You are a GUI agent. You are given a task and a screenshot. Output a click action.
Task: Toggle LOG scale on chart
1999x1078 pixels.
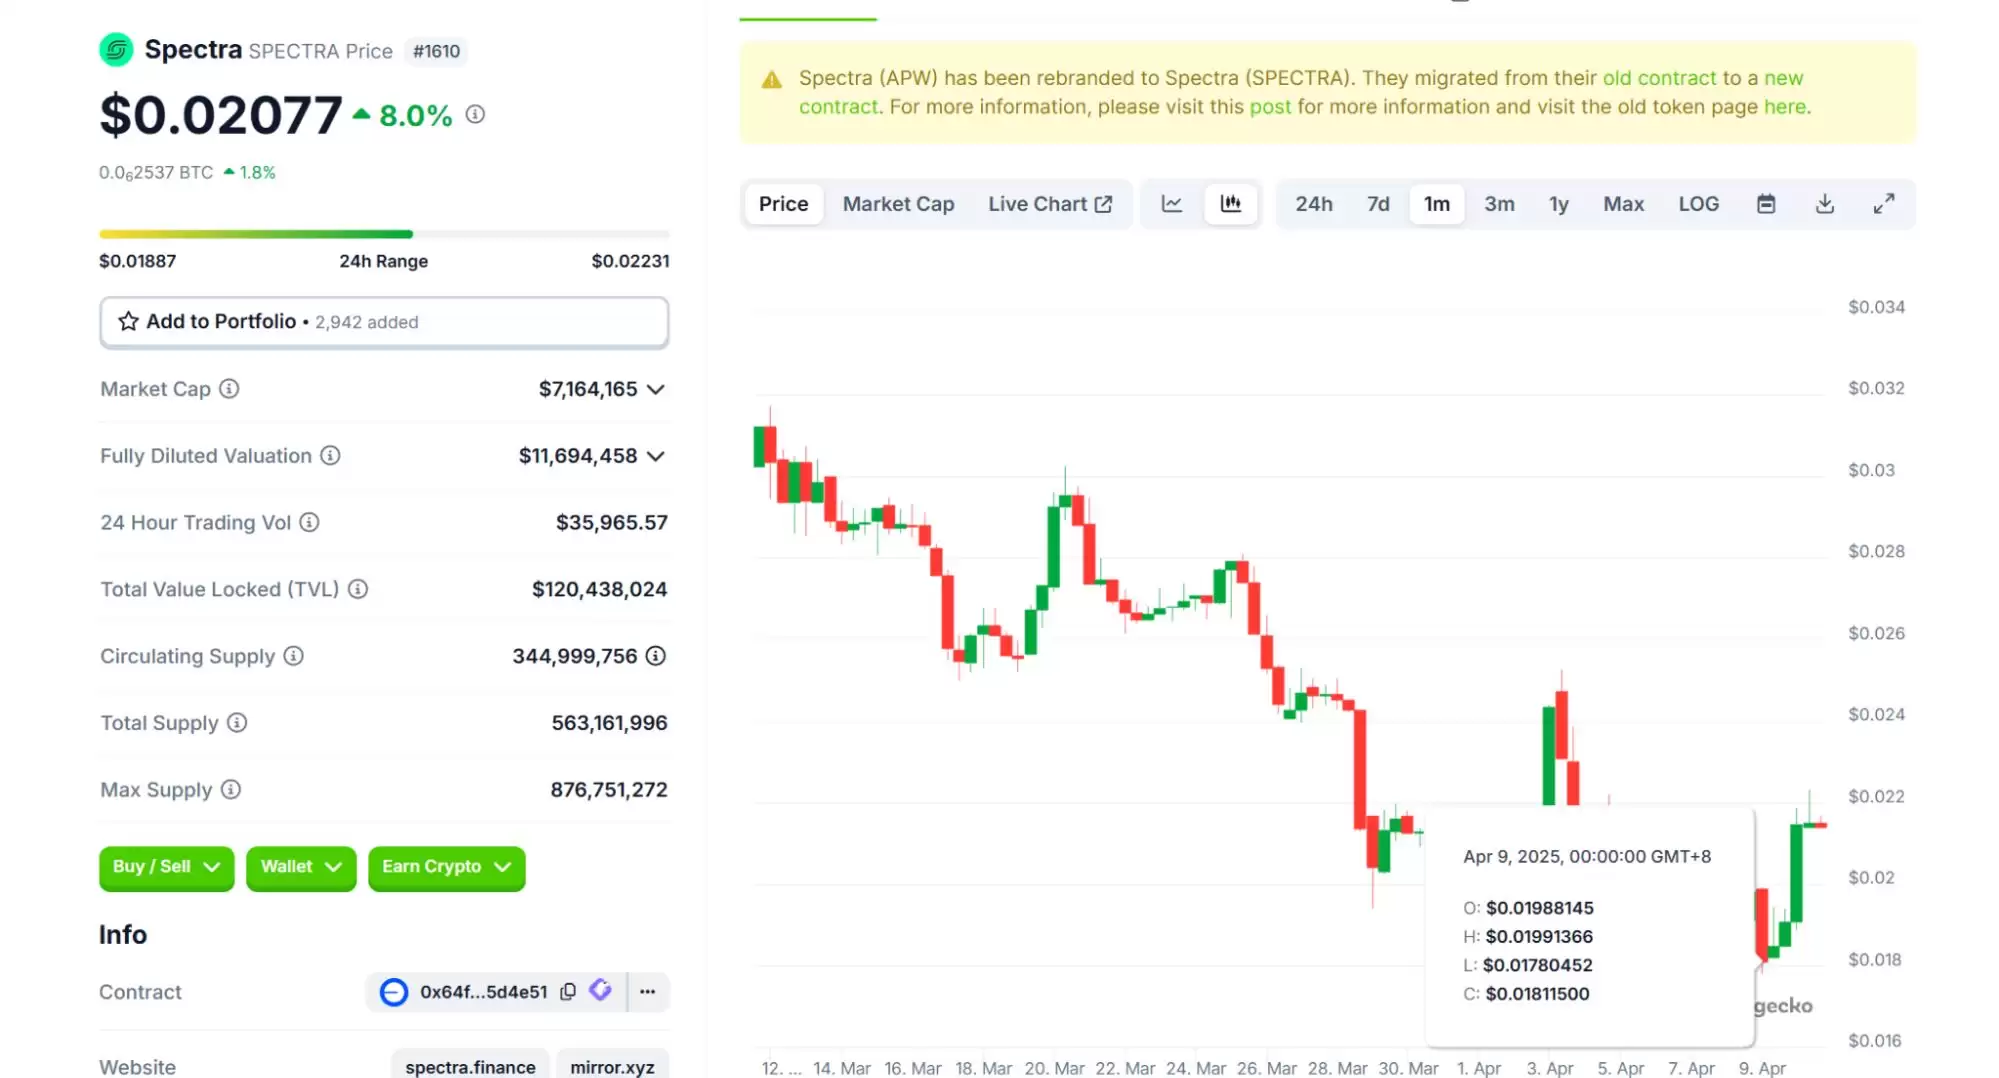point(1698,204)
